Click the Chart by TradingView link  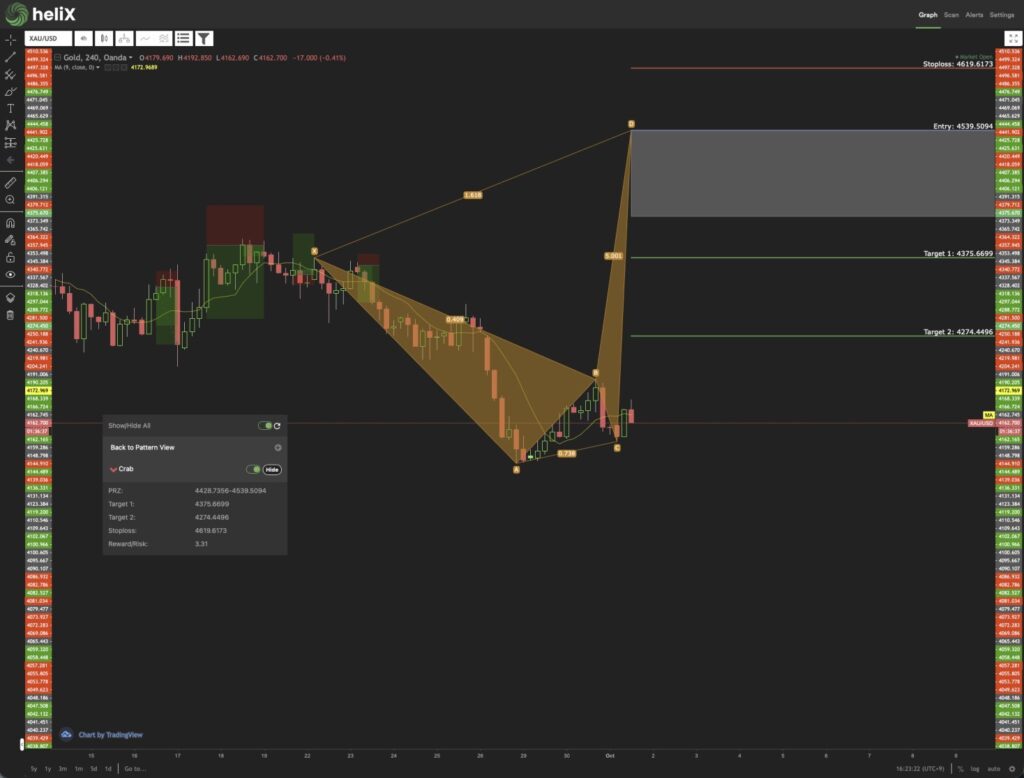click(x=110, y=735)
